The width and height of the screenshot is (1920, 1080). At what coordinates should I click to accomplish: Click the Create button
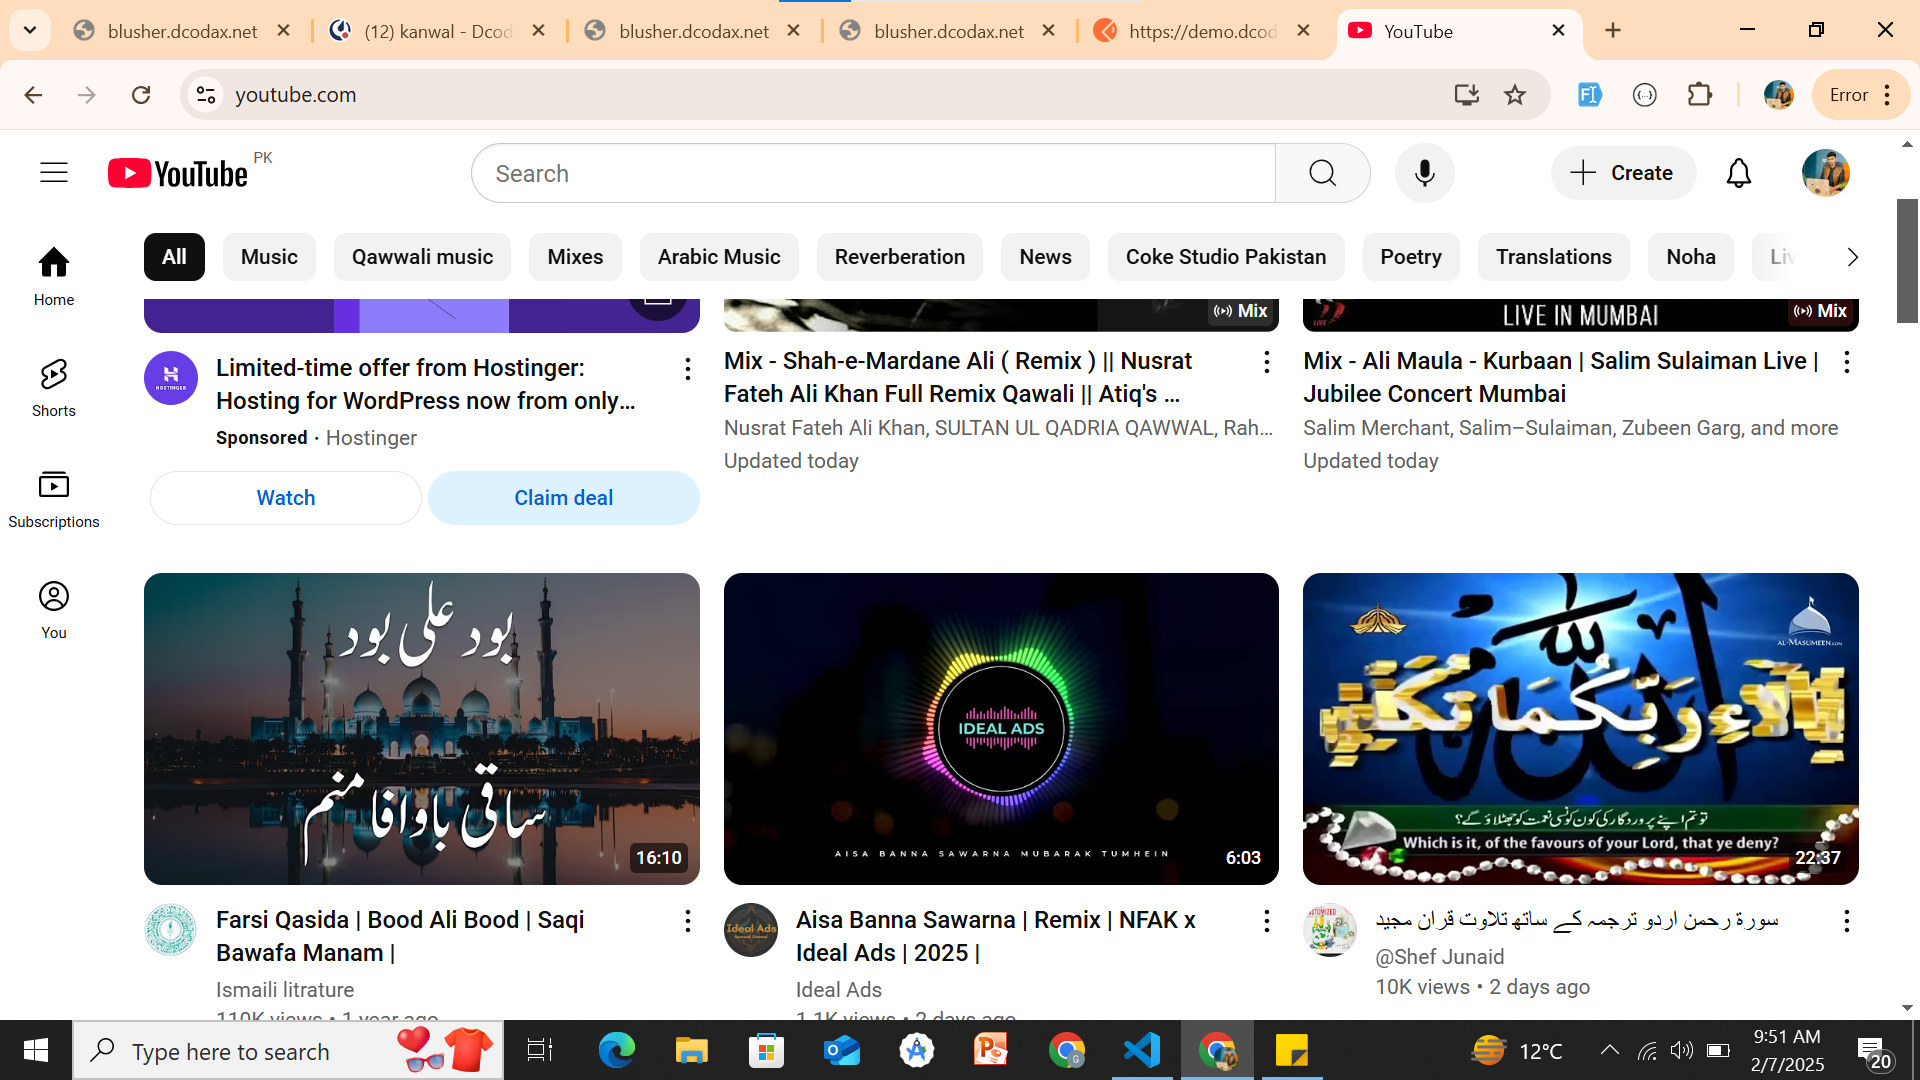[1622, 173]
